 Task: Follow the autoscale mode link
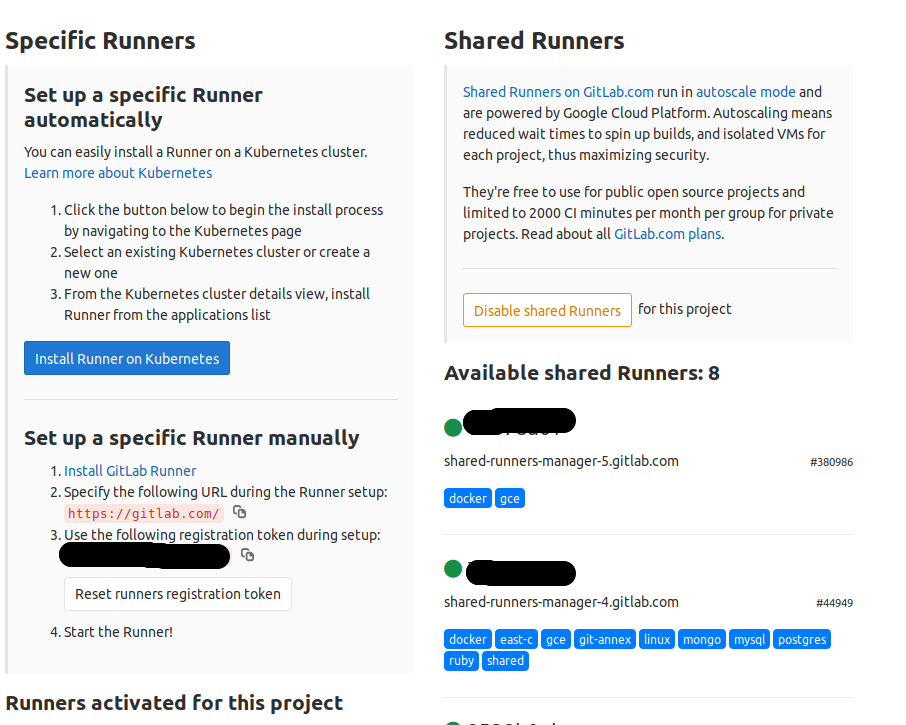point(746,92)
